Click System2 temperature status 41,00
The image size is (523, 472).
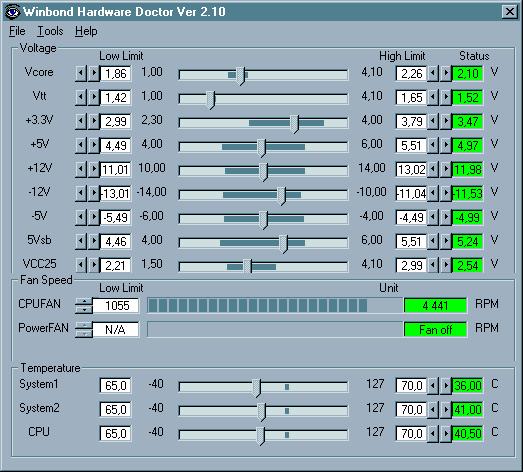[468, 410]
